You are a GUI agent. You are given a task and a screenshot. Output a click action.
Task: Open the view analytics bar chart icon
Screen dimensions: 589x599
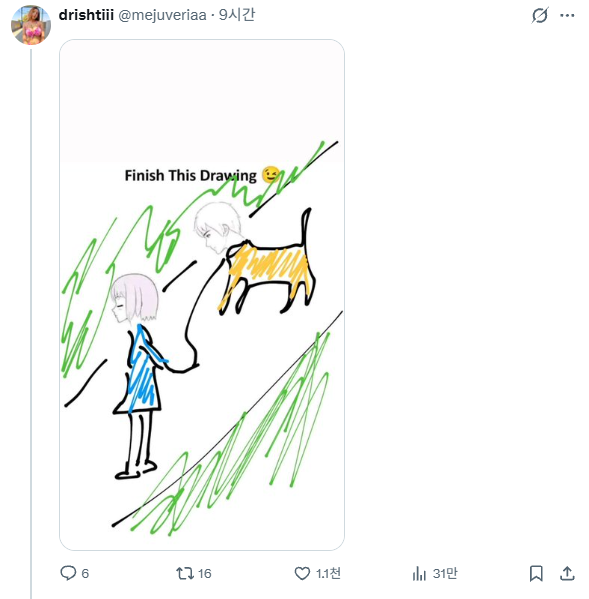419,573
